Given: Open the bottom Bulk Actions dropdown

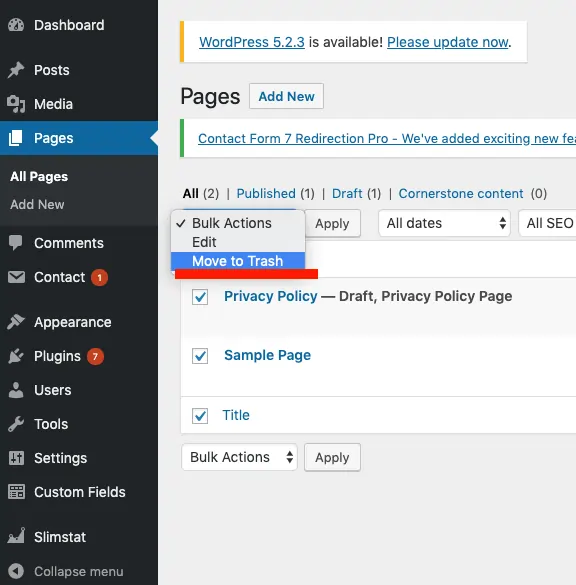Looking at the screenshot, I should coord(240,457).
